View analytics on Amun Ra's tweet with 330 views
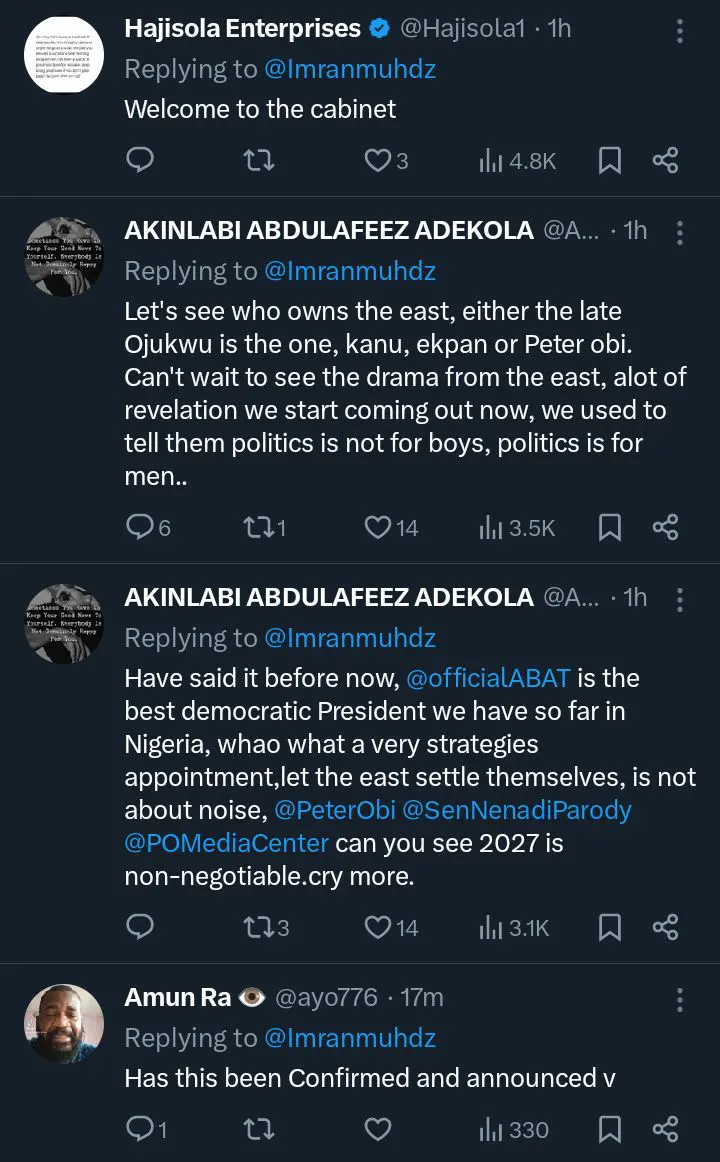 click(514, 1130)
